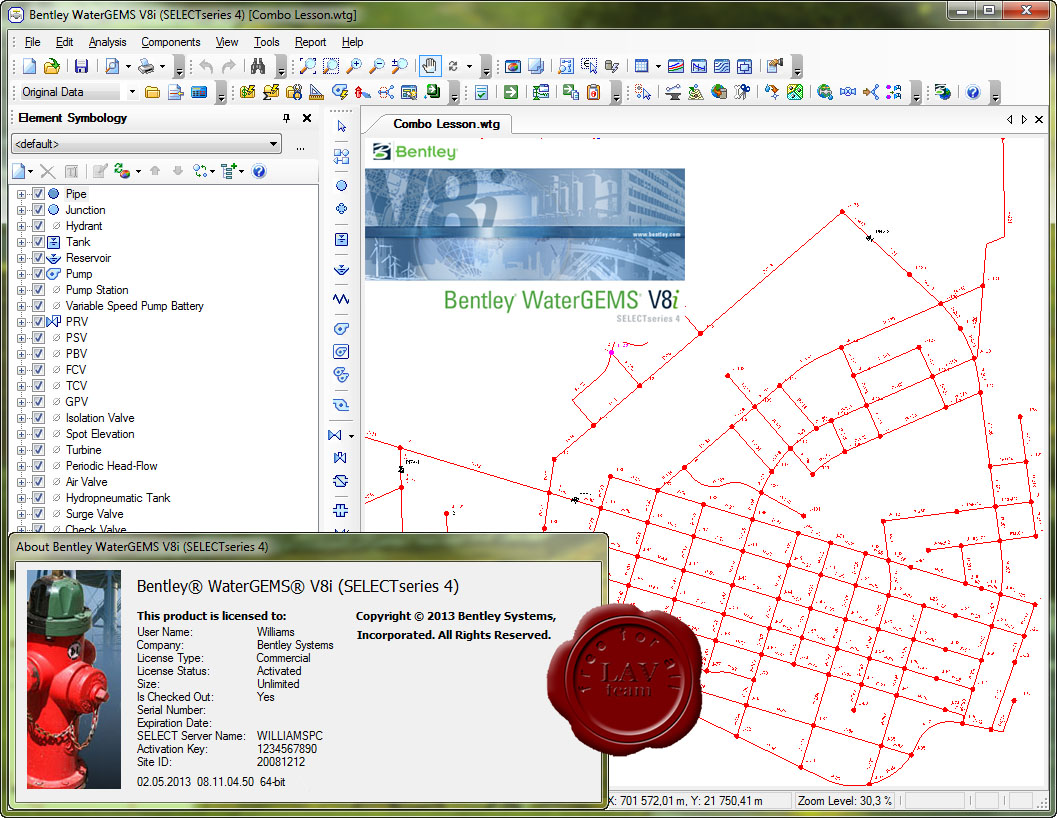Expand the Pipe tree node
The height and width of the screenshot is (818, 1057).
(x=22, y=194)
